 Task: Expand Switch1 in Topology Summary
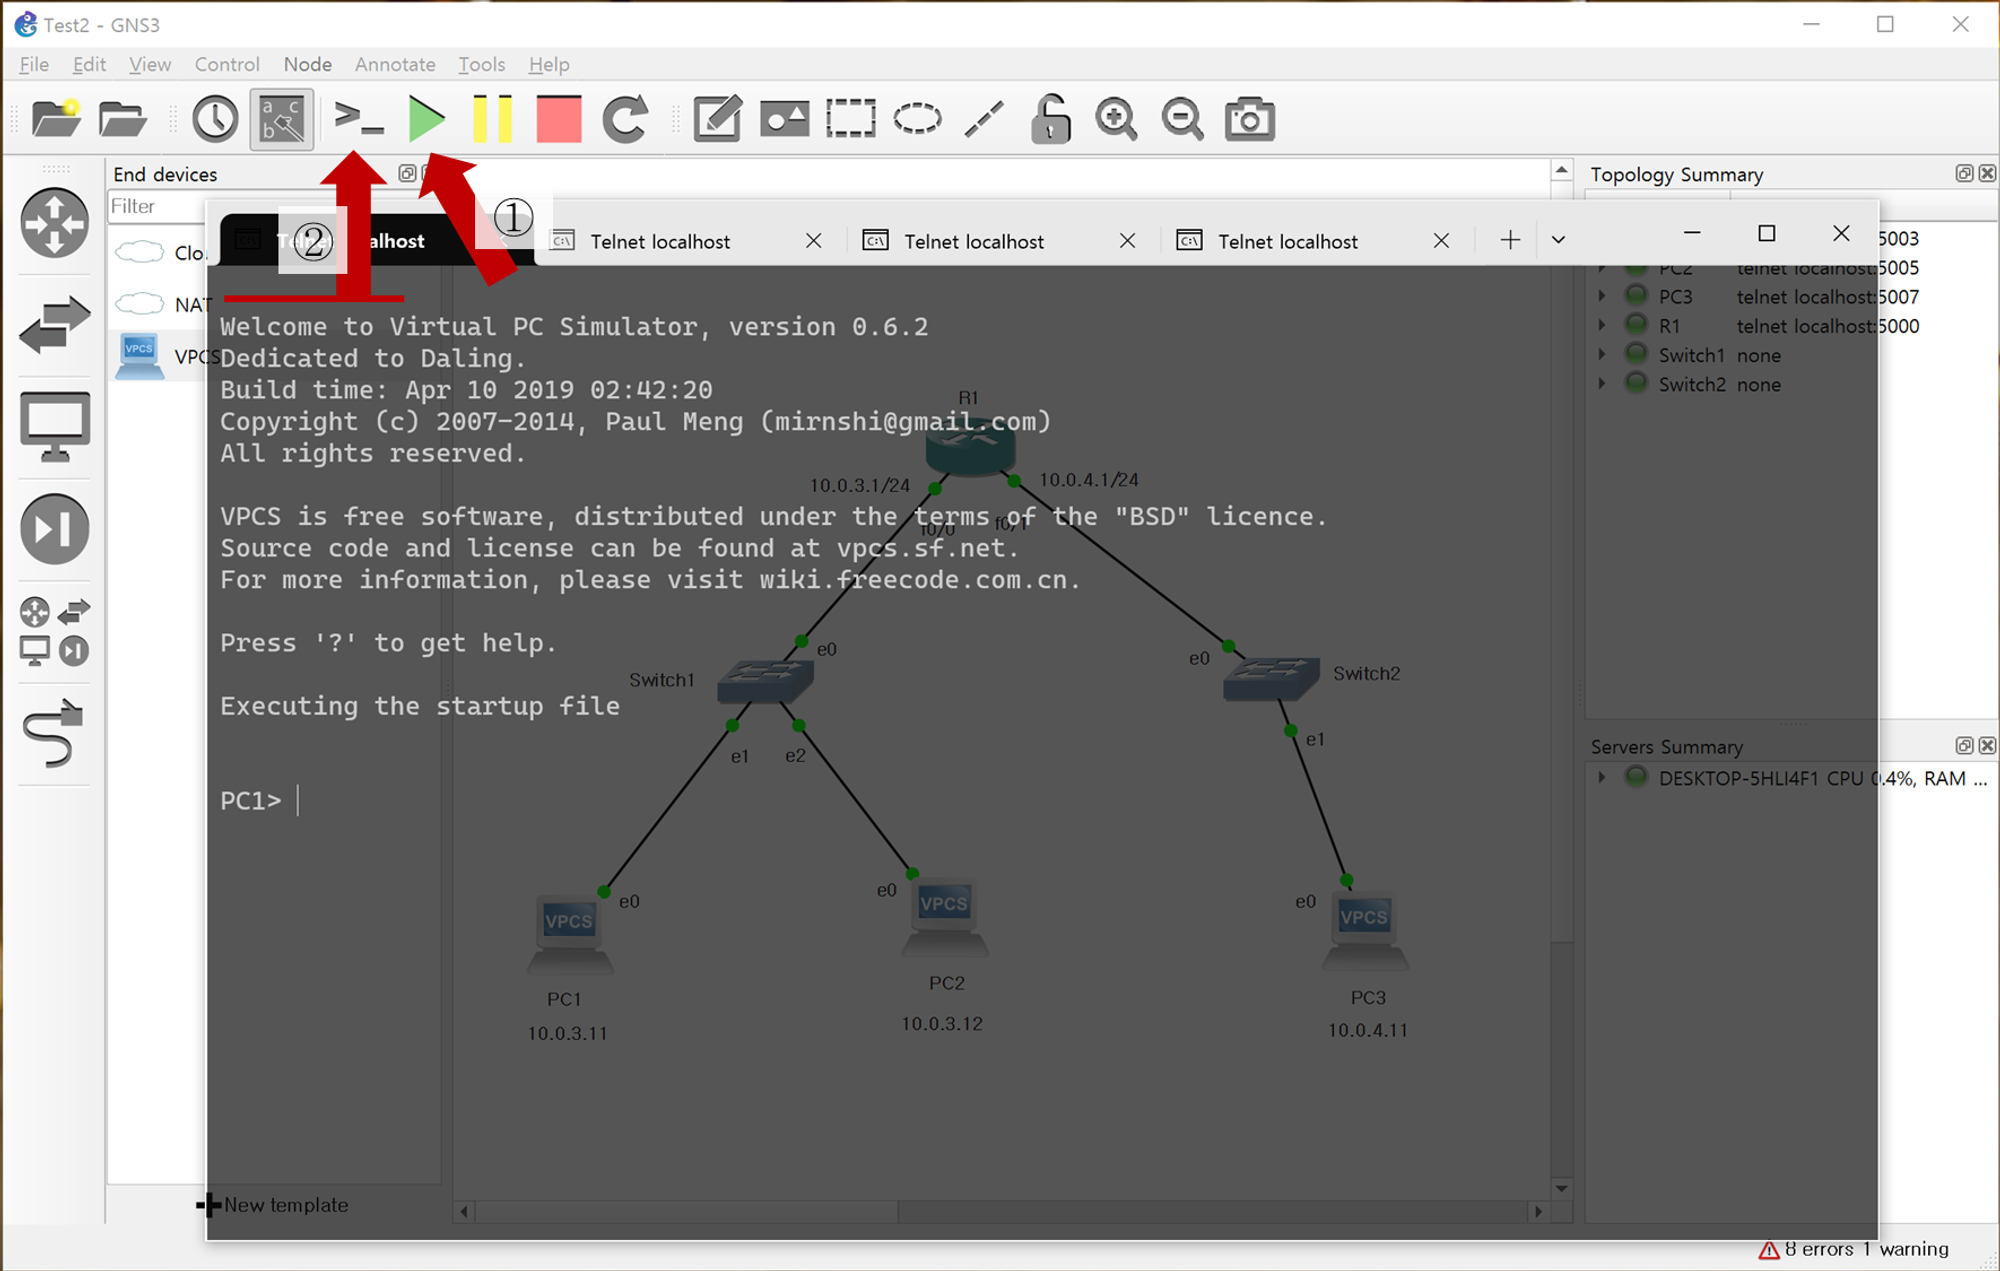point(1602,355)
